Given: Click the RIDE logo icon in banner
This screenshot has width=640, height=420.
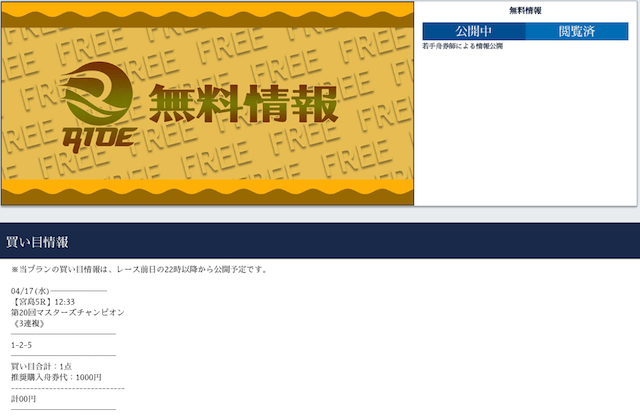Looking at the screenshot, I should (x=93, y=103).
